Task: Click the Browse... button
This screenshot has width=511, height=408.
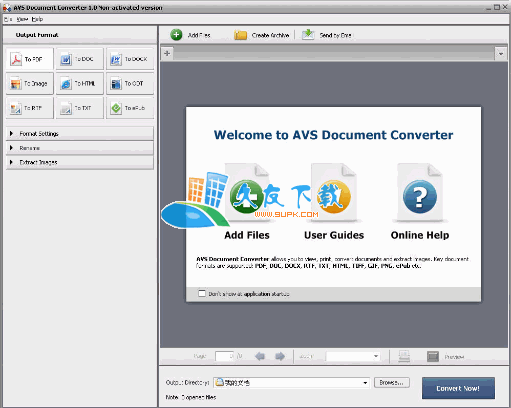Action: (392, 382)
